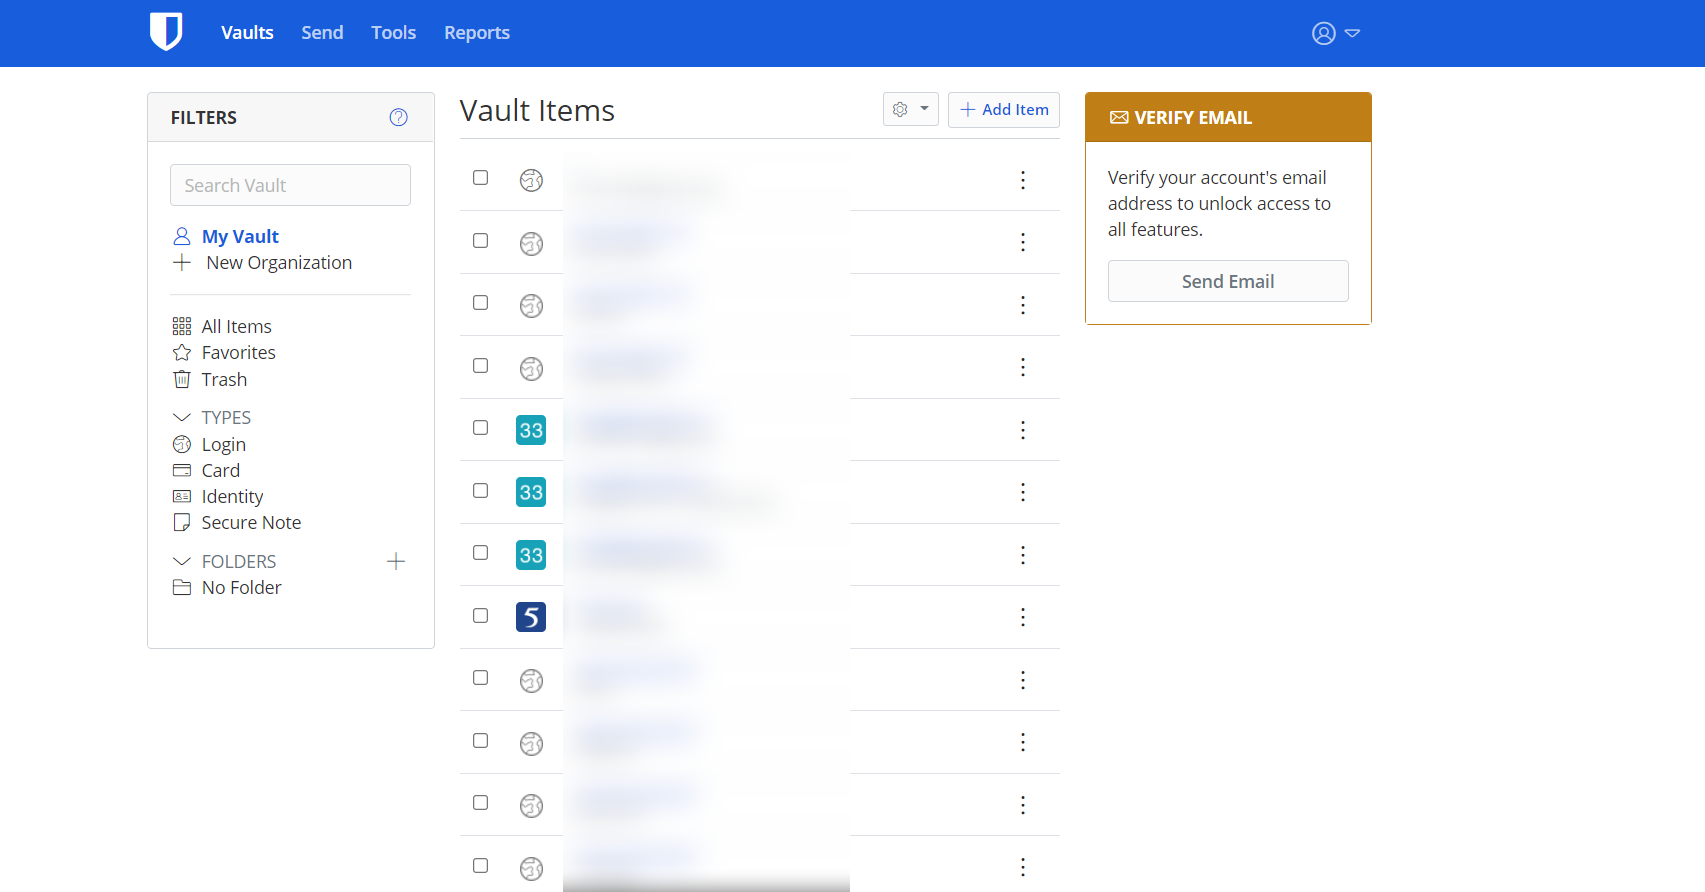Viewport: 1705px width, 892px height.
Task: Open three-dot menu for third '33' row
Action: coord(1022,555)
